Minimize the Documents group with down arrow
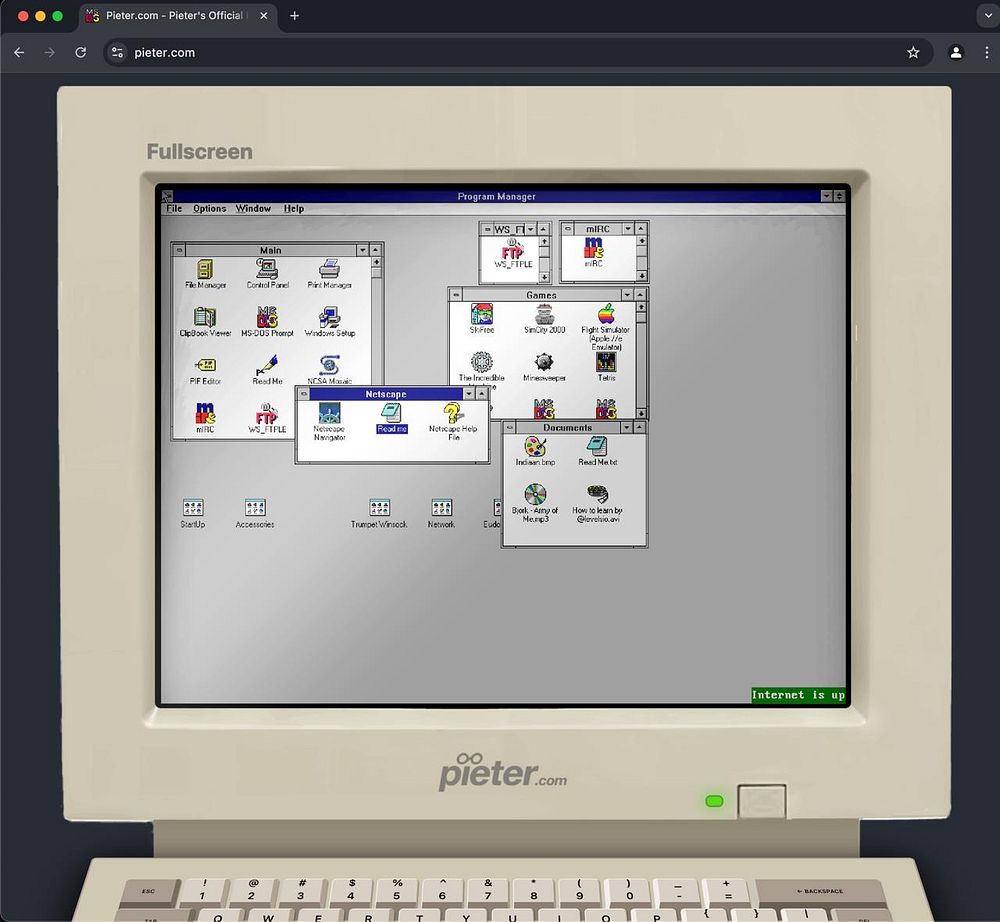The image size is (1000, 922). click(626, 427)
